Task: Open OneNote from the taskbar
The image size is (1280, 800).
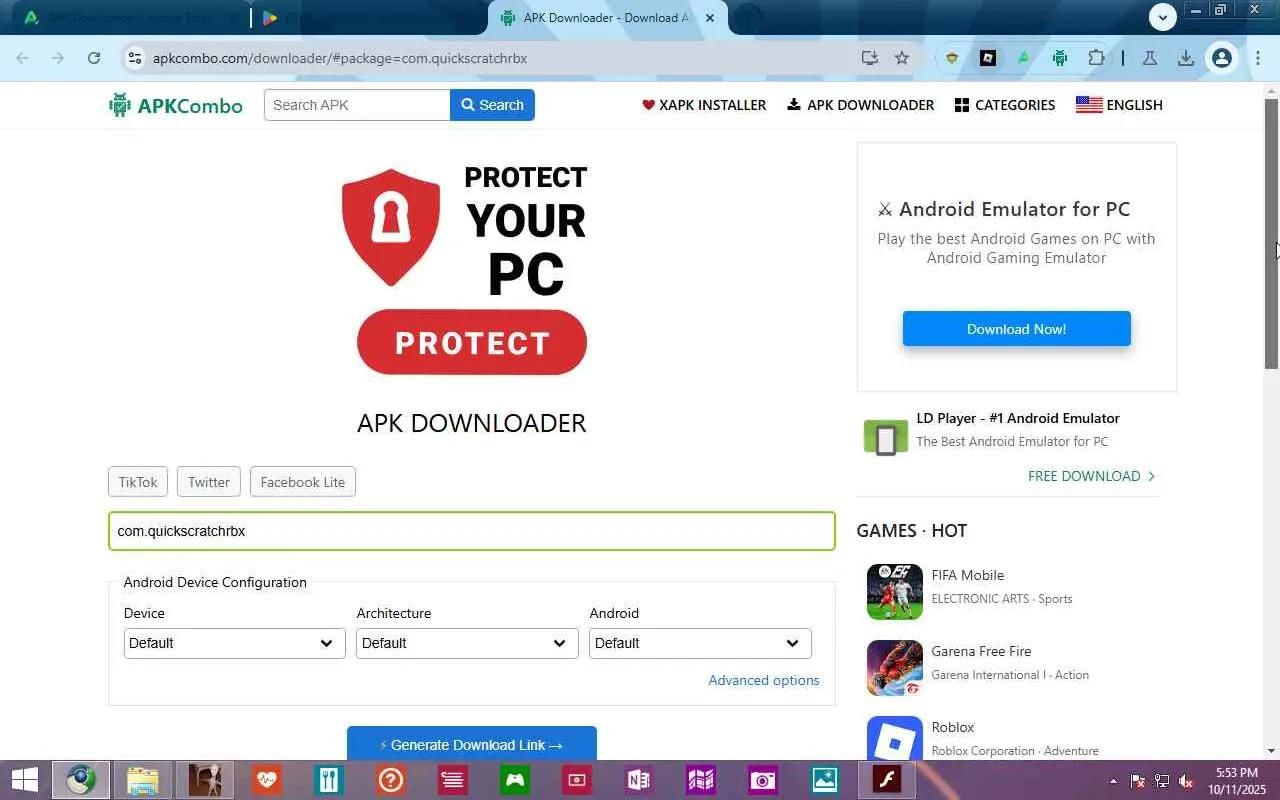Action: click(638, 780)
